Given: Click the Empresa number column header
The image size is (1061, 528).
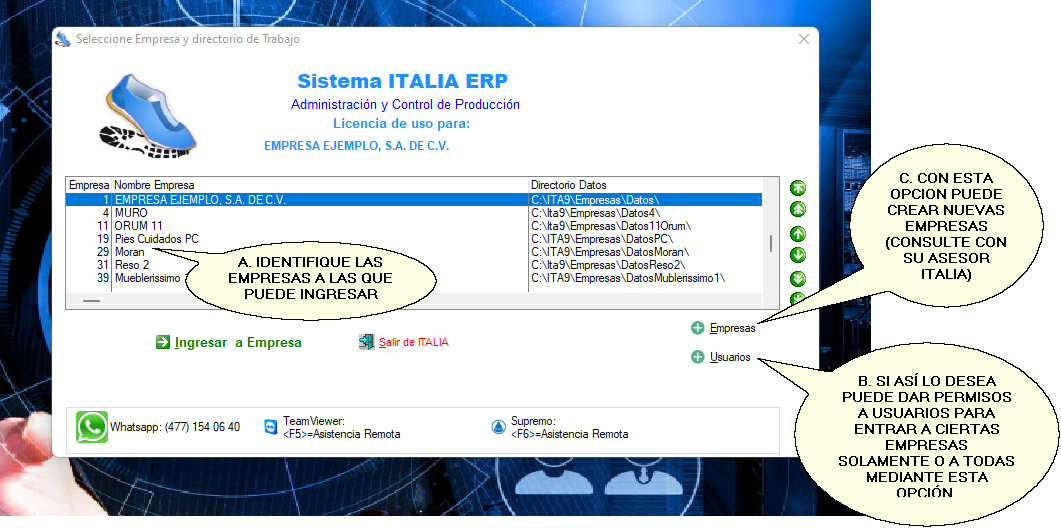Looking at the screenshot, I should (x=89, y=185).
